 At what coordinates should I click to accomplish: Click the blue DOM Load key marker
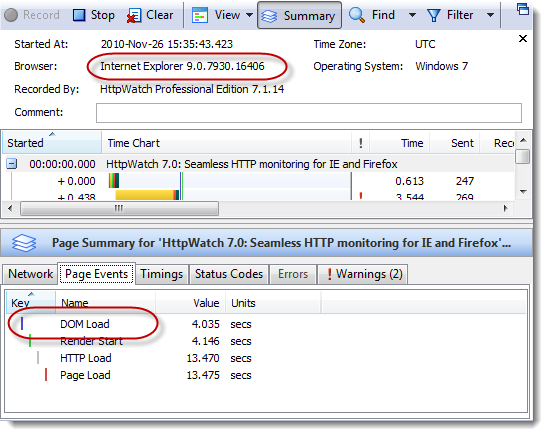(22, 323)
